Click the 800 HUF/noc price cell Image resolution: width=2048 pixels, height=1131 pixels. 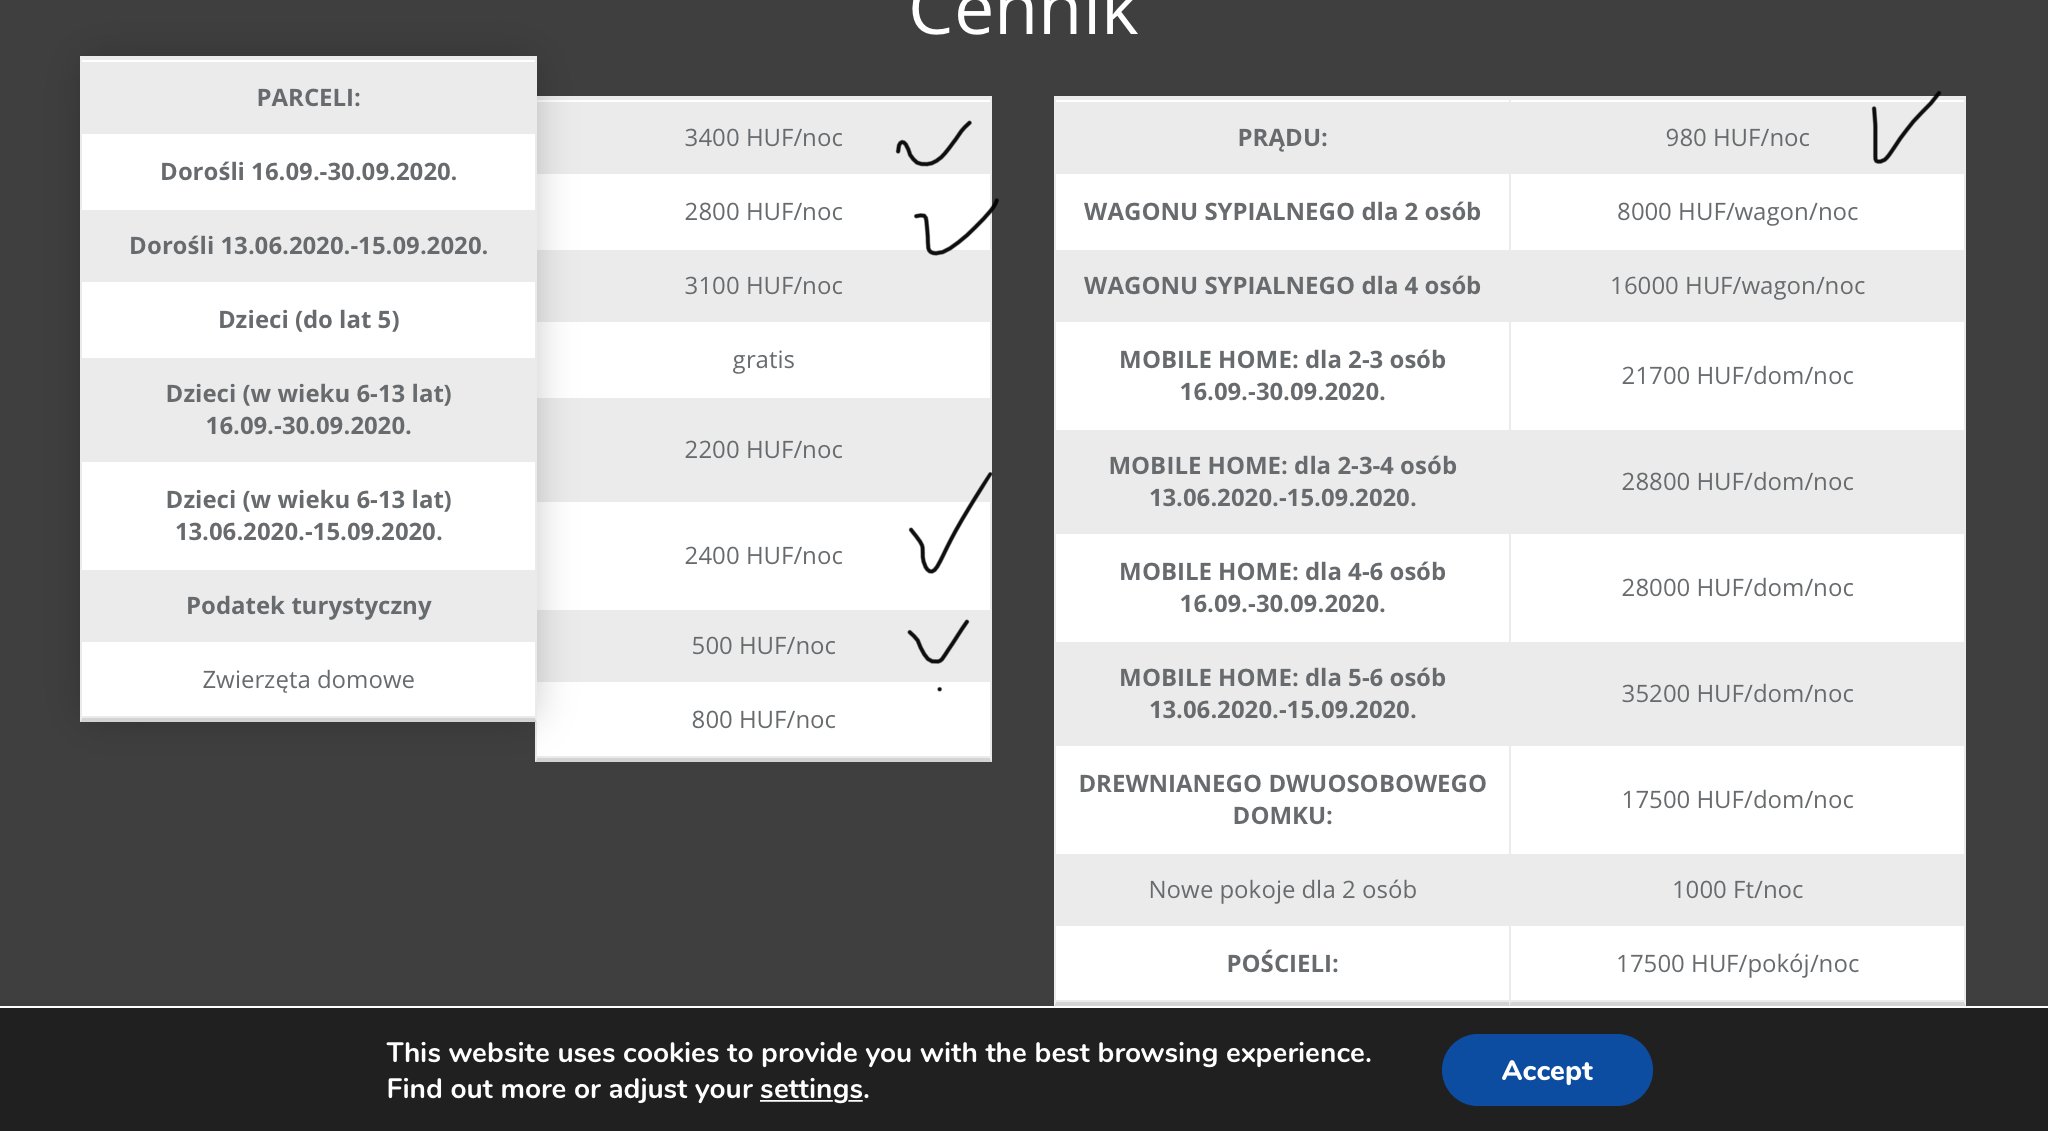click(763, 720)
